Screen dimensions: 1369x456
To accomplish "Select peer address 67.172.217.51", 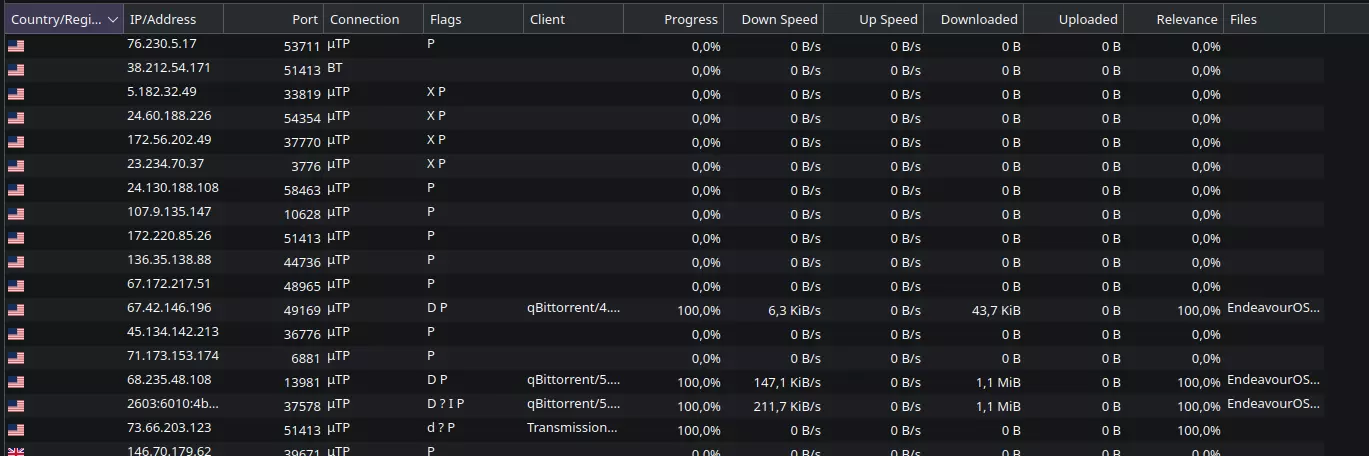I will 169,284.
